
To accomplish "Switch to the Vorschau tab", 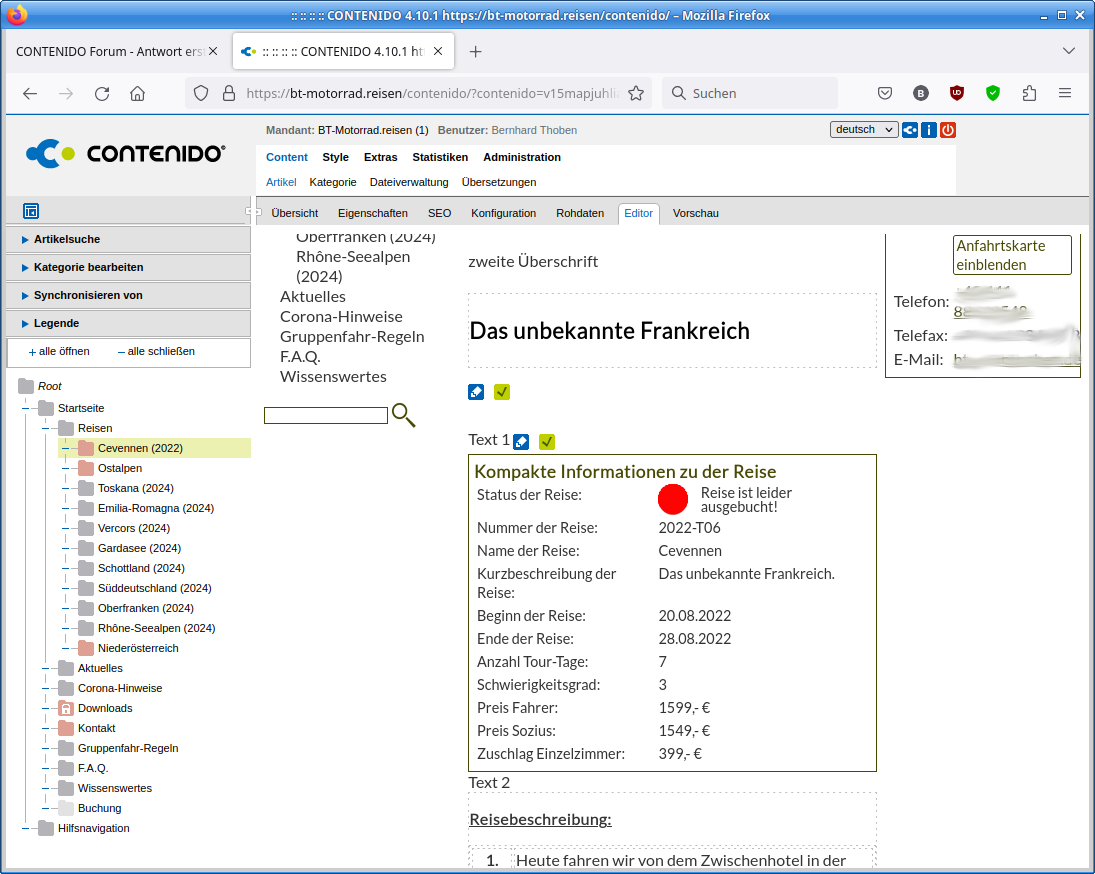I will [695, 213].
